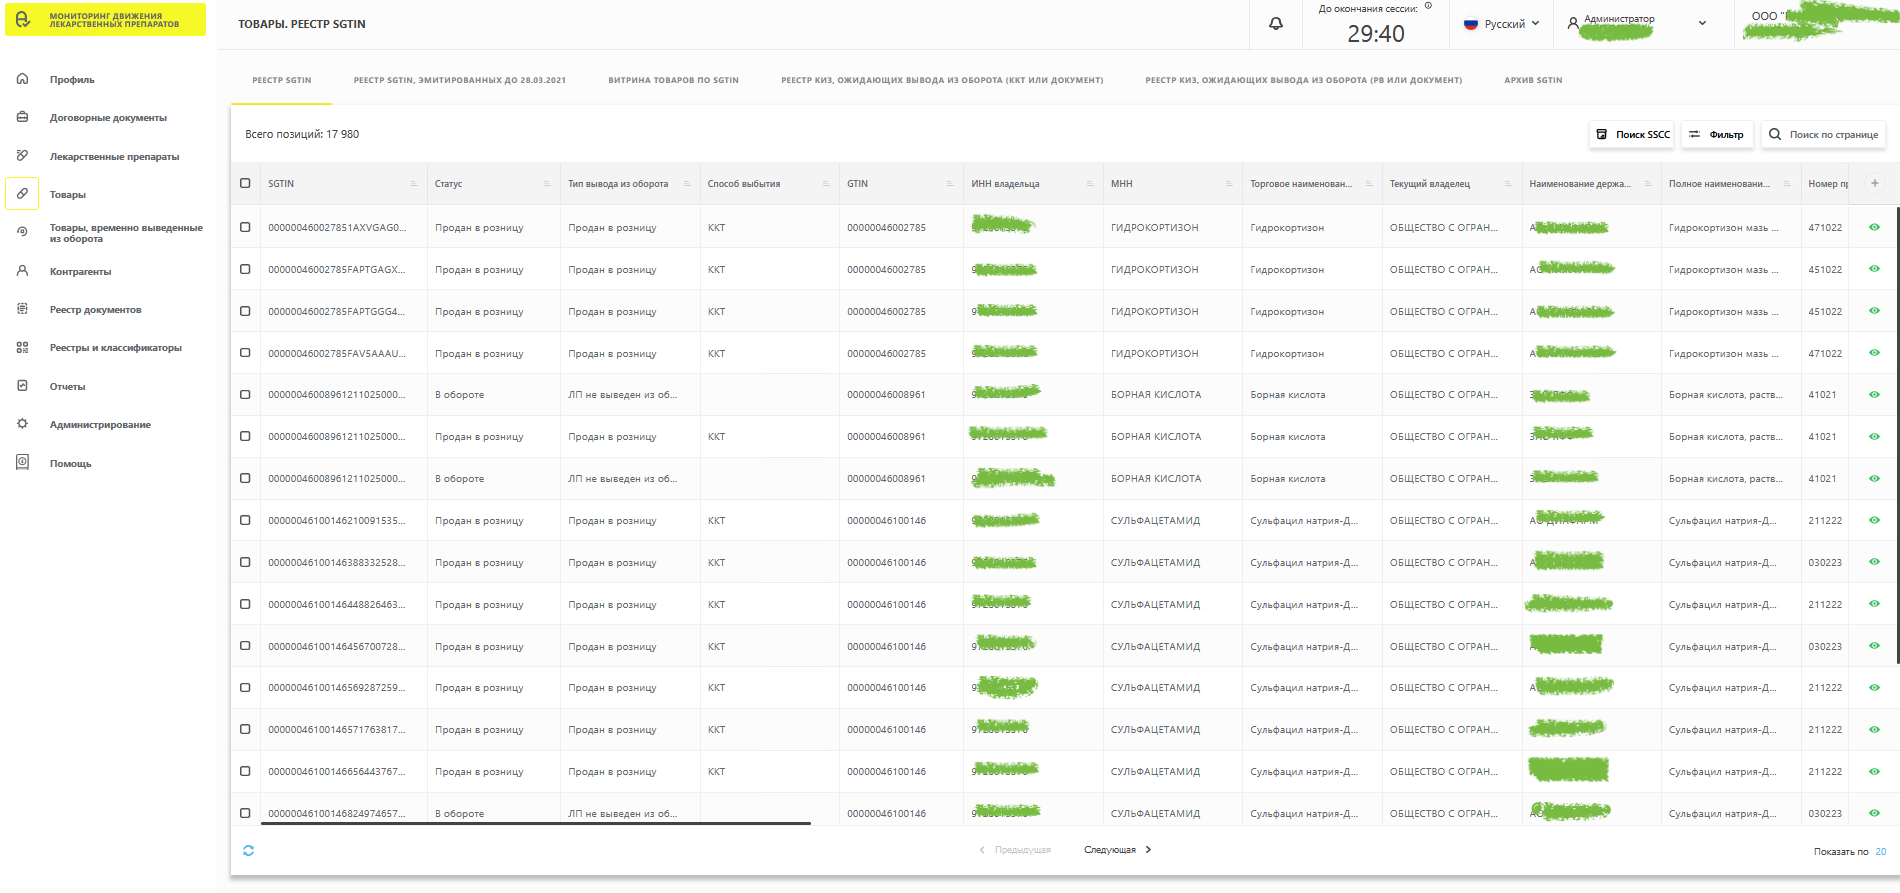1900x893 pixels.
Task: Click the Поиск по странице search field
Action: [1823, 134]
